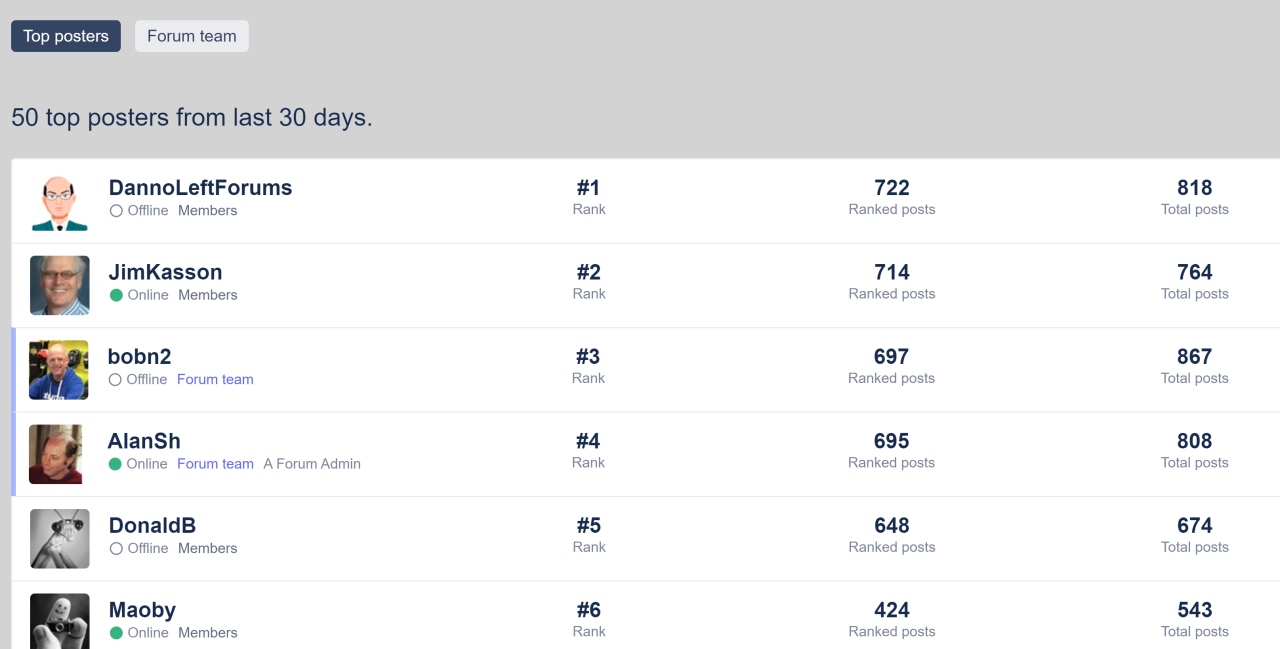The image size is (1280, 649).
Task: Click the Maoby username link
Action: (142, 610)
